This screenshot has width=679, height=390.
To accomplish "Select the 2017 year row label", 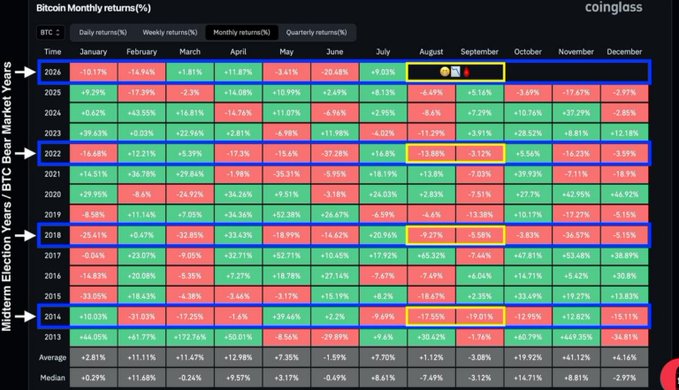I will click(52, 255).
